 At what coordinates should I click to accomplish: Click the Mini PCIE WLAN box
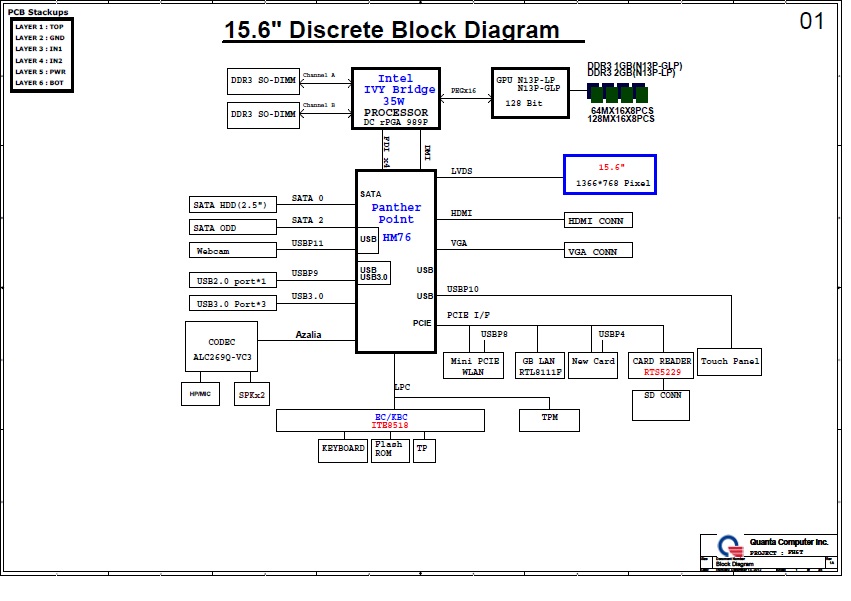(473, 365)
